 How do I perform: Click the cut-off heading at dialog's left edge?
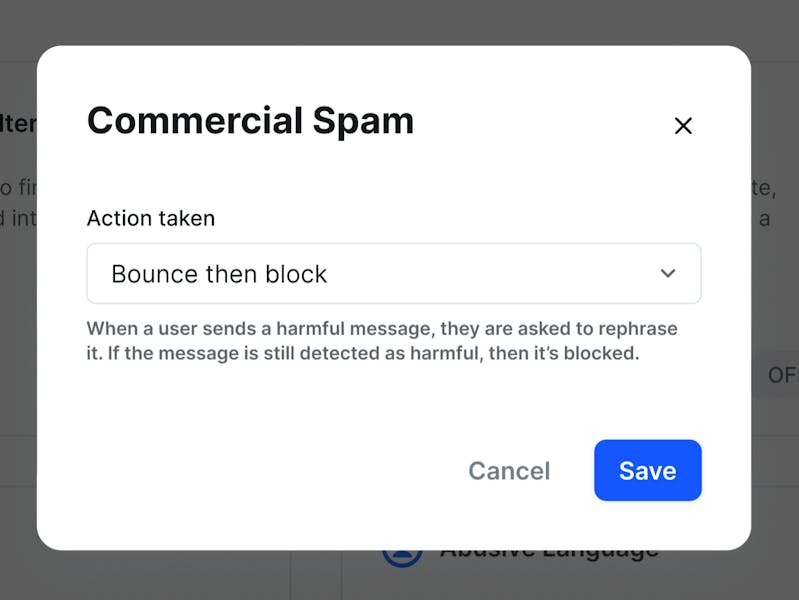tap(20, 124)
